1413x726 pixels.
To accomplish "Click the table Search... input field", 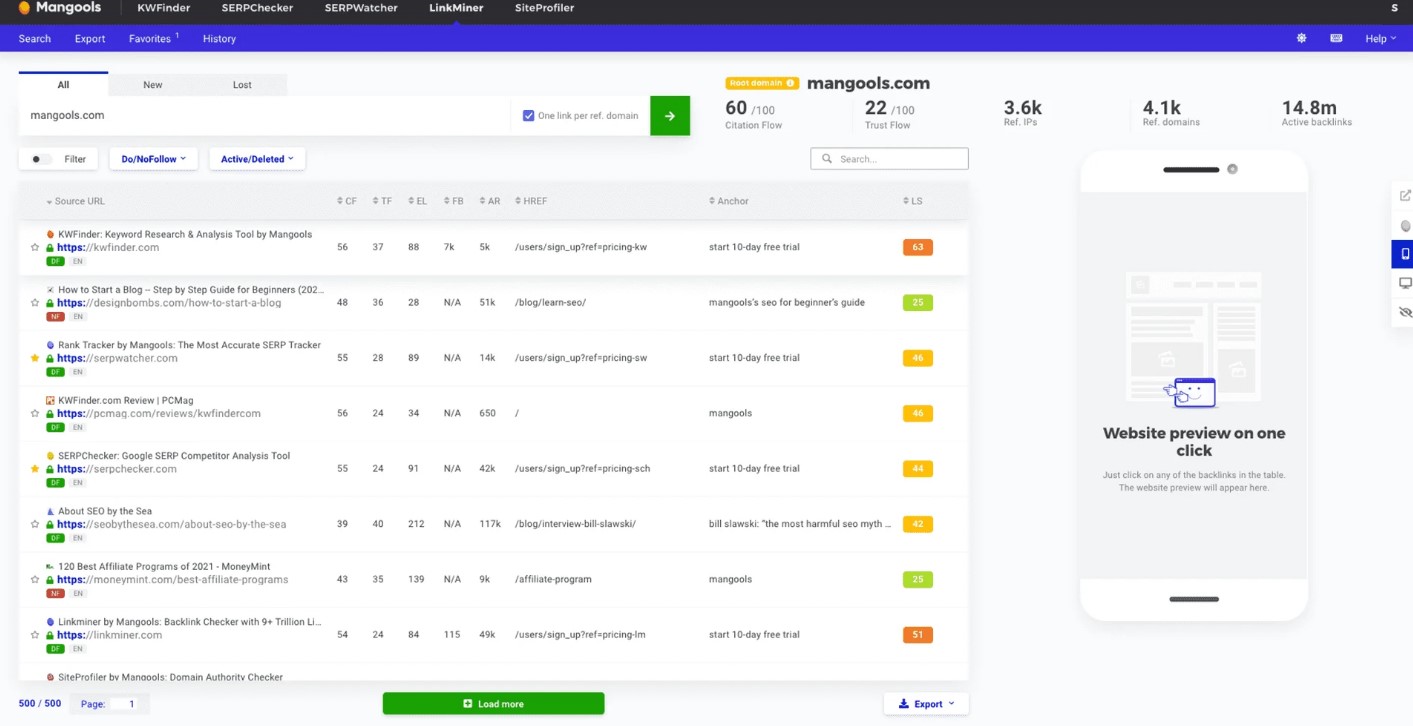I will tap(889, 159).
